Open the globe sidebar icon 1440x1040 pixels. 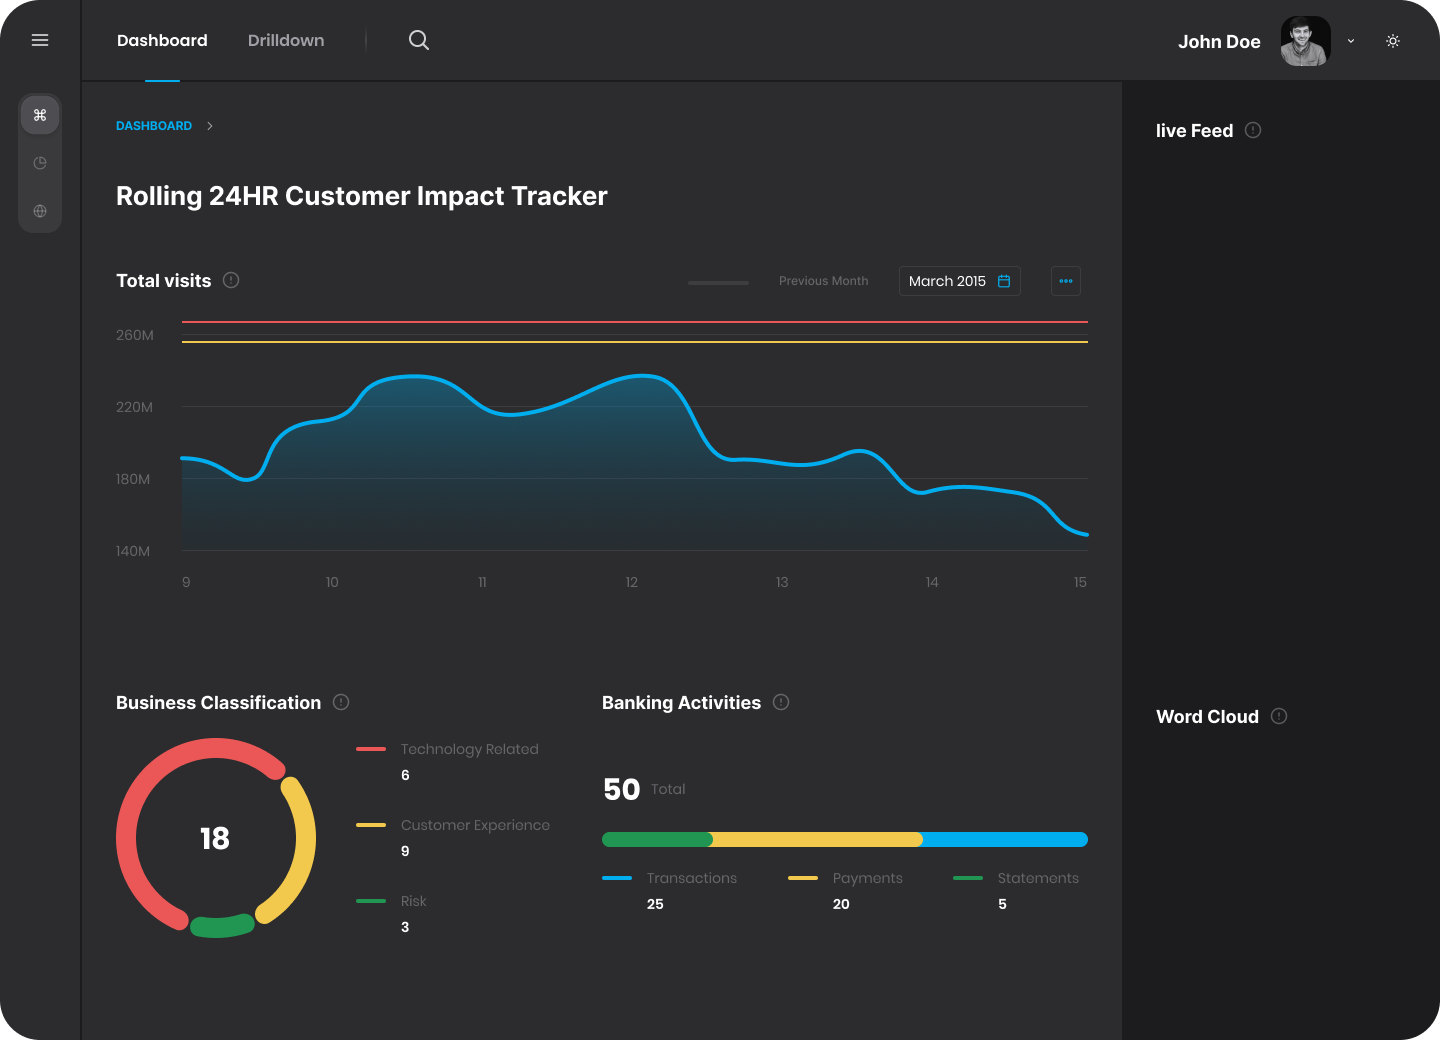click(x=40, y=211)
